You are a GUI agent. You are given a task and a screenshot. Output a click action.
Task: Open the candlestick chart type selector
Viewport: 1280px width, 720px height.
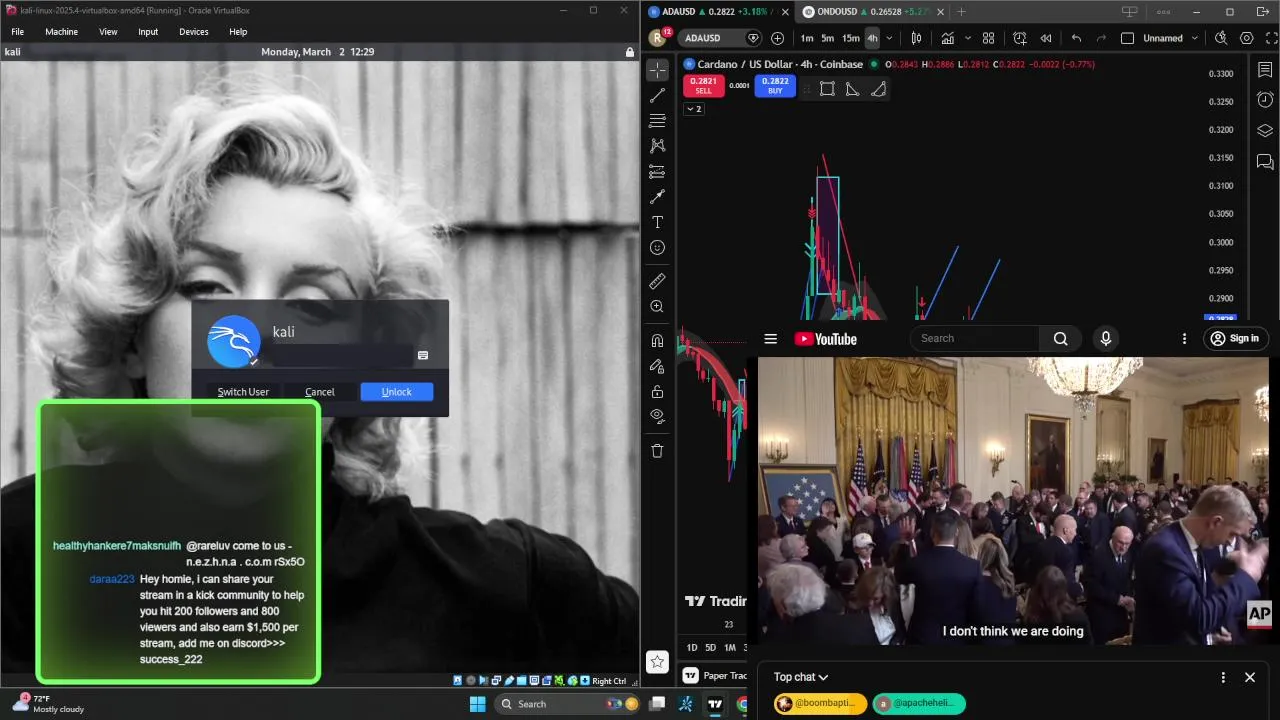click(916, 38)
